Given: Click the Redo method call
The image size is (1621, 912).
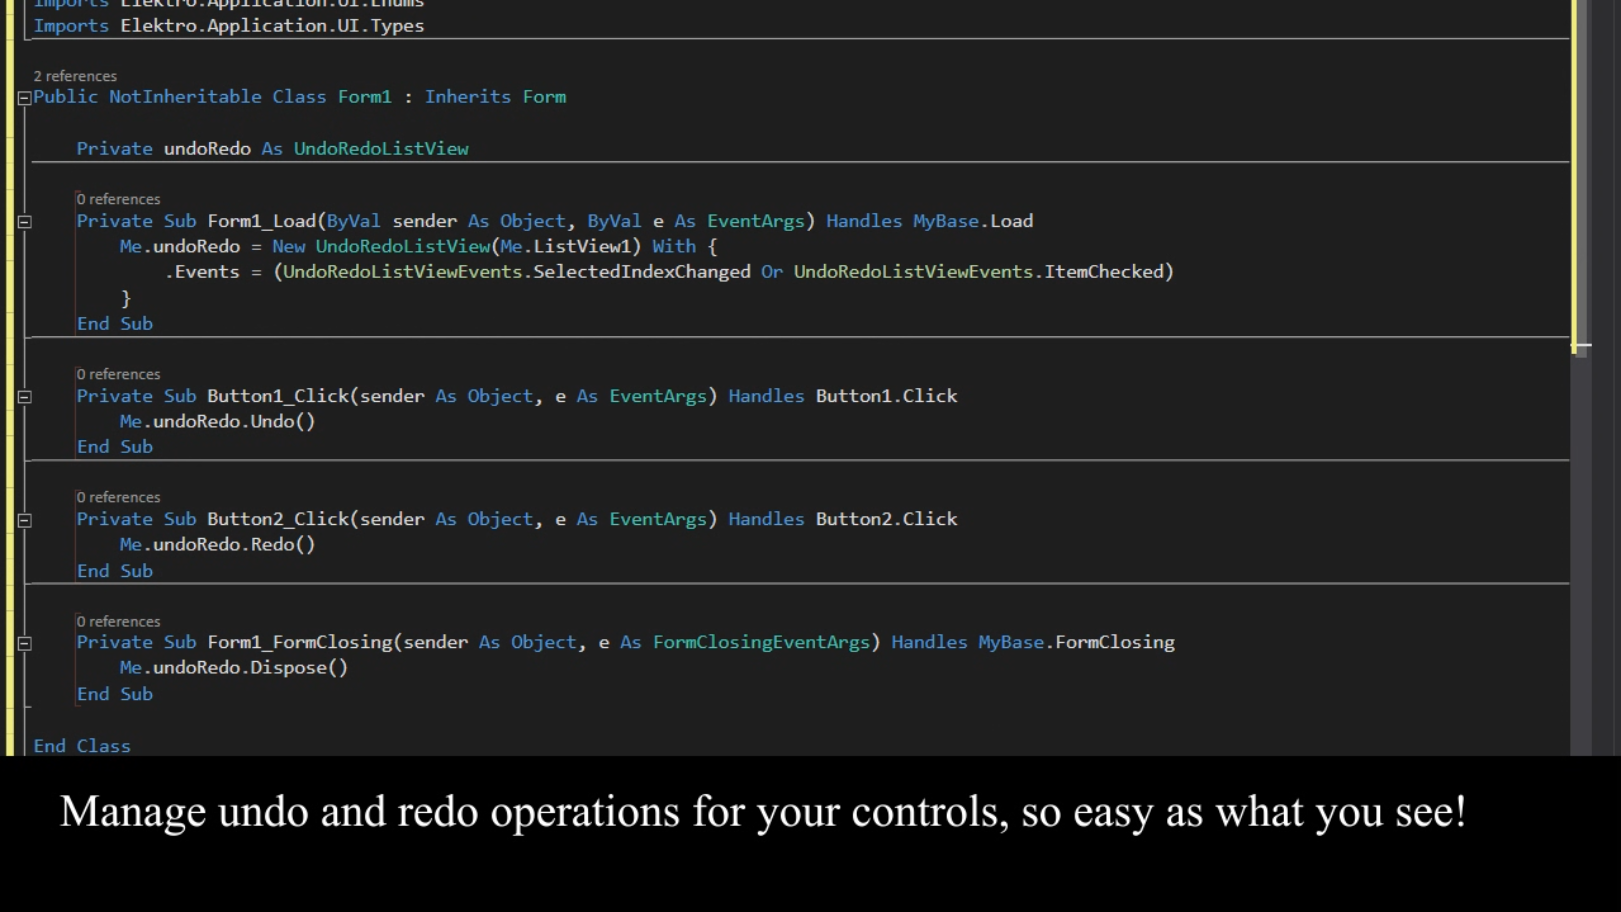Looking at the screenshot, I should click(272, 544).
